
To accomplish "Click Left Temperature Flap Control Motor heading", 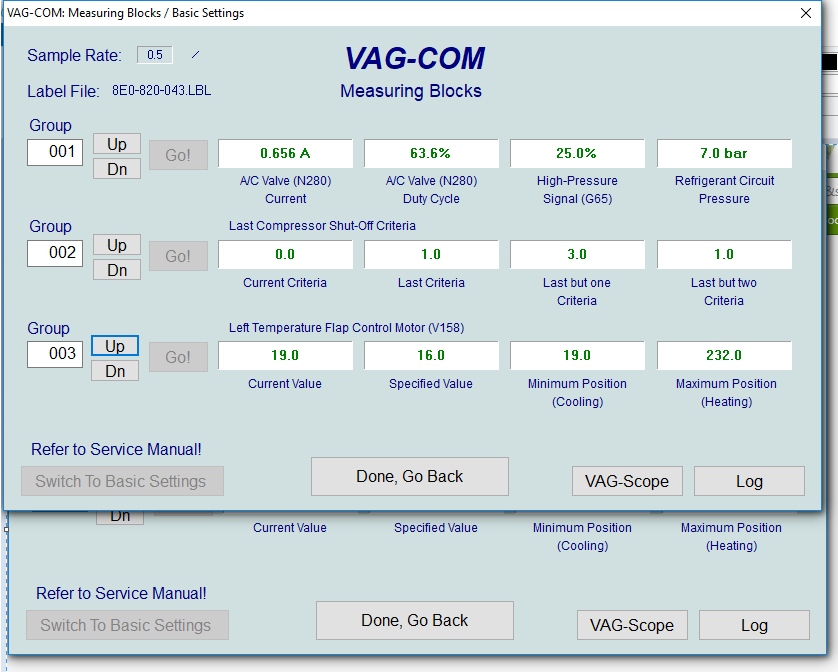I will coord(346,328).
